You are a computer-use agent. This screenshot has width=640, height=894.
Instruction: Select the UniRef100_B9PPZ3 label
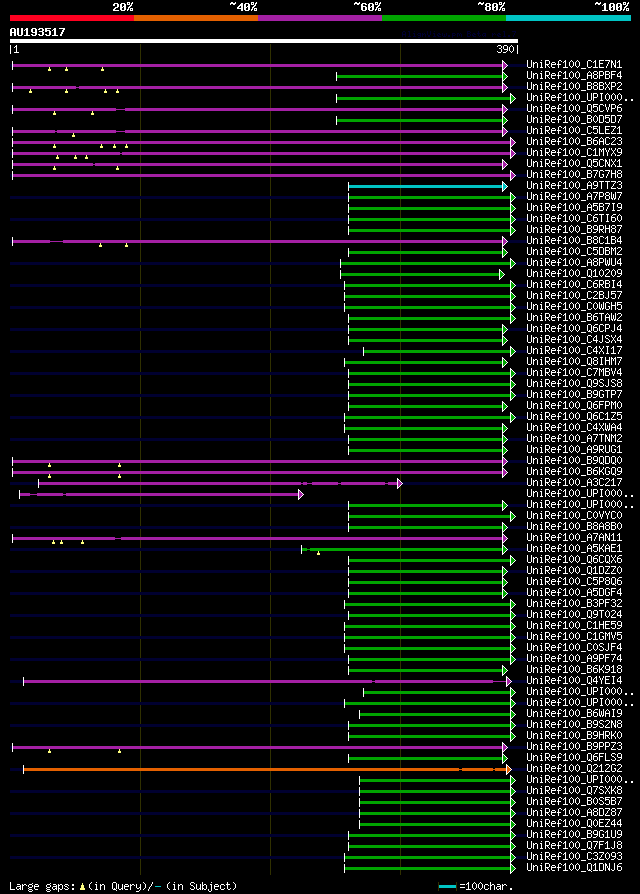coord(574,746)
